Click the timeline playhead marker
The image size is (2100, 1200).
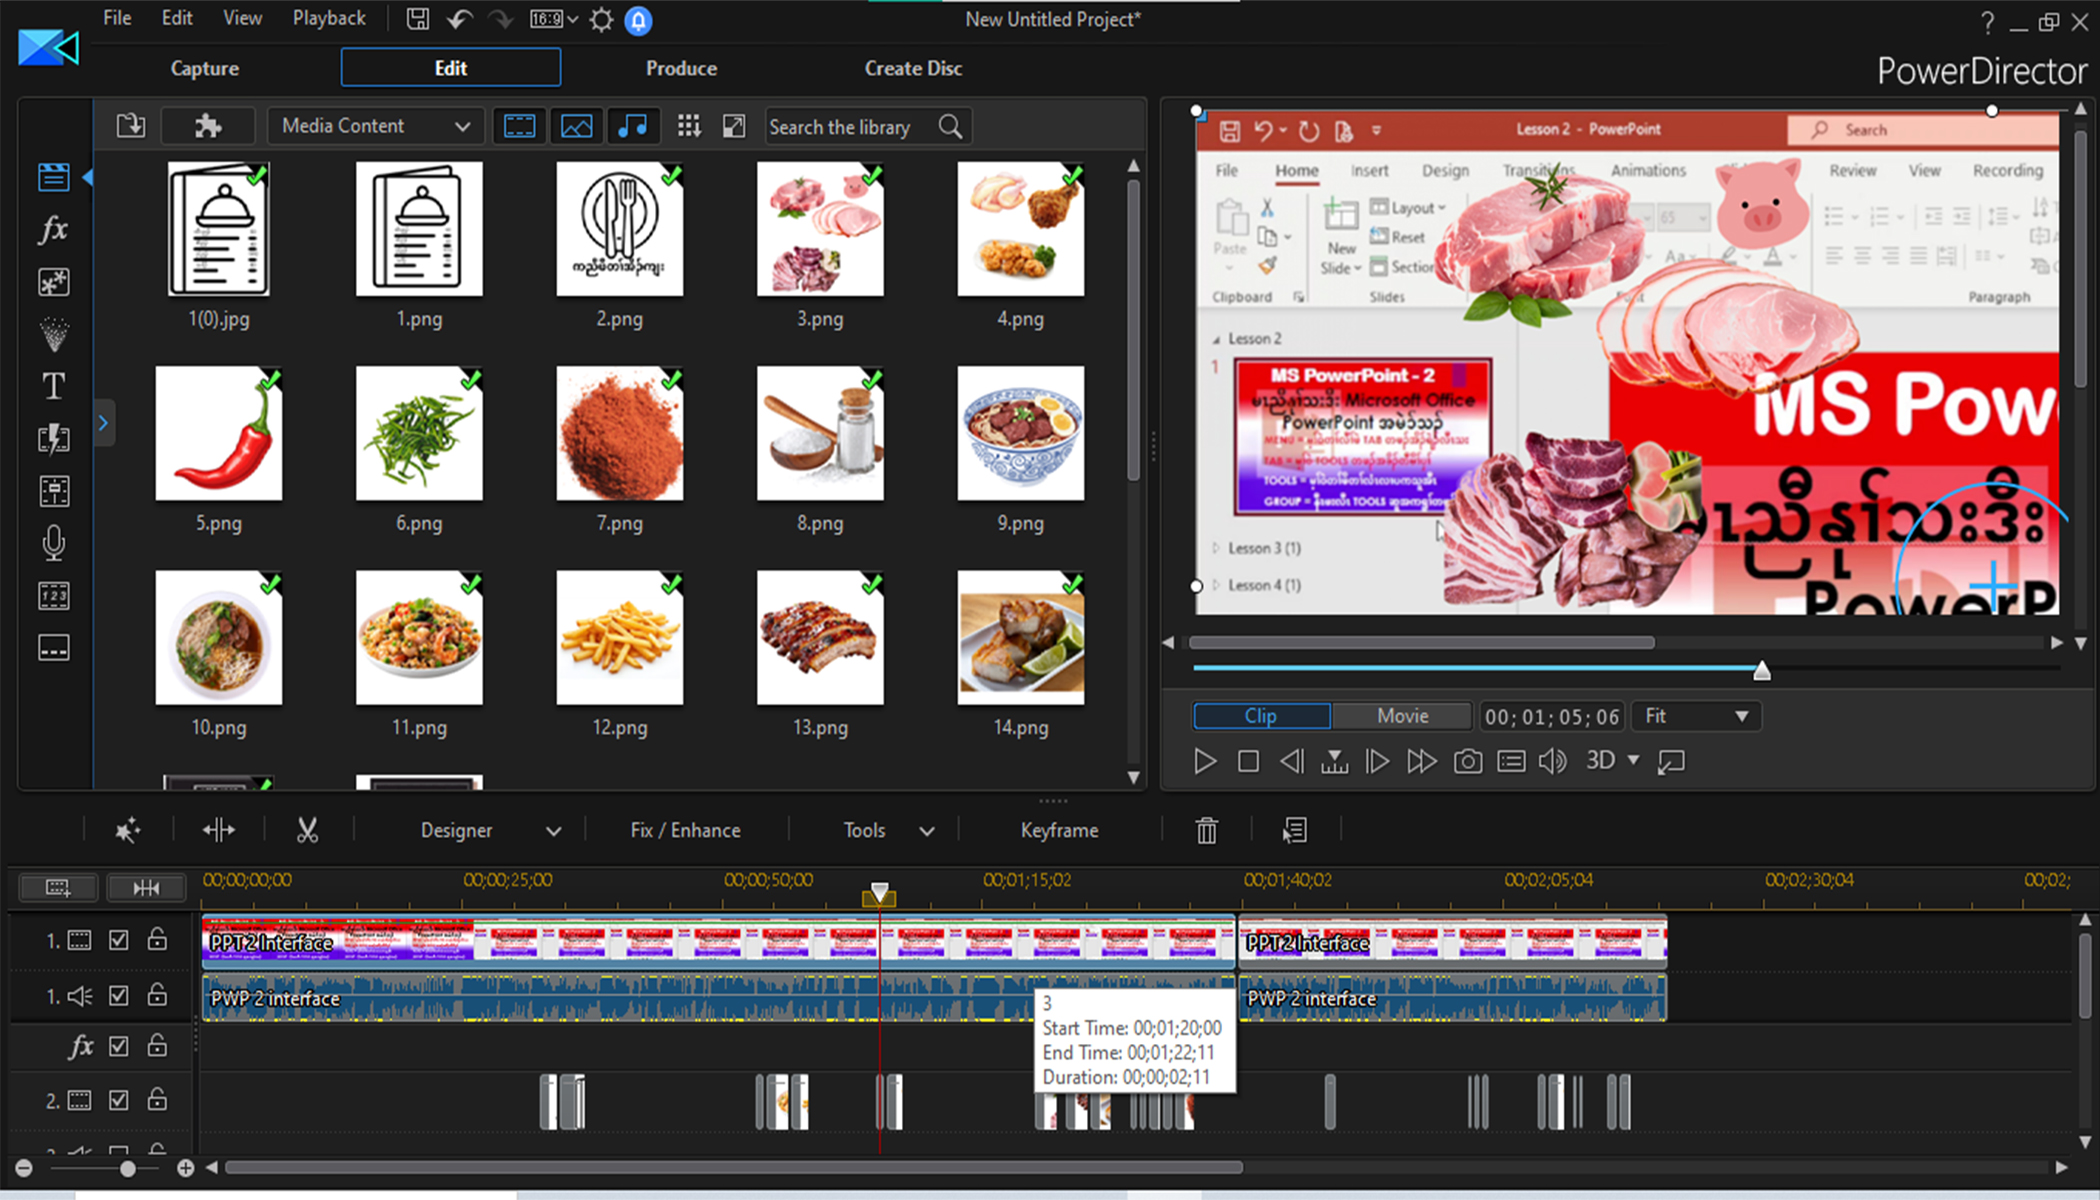coord(879,893)
